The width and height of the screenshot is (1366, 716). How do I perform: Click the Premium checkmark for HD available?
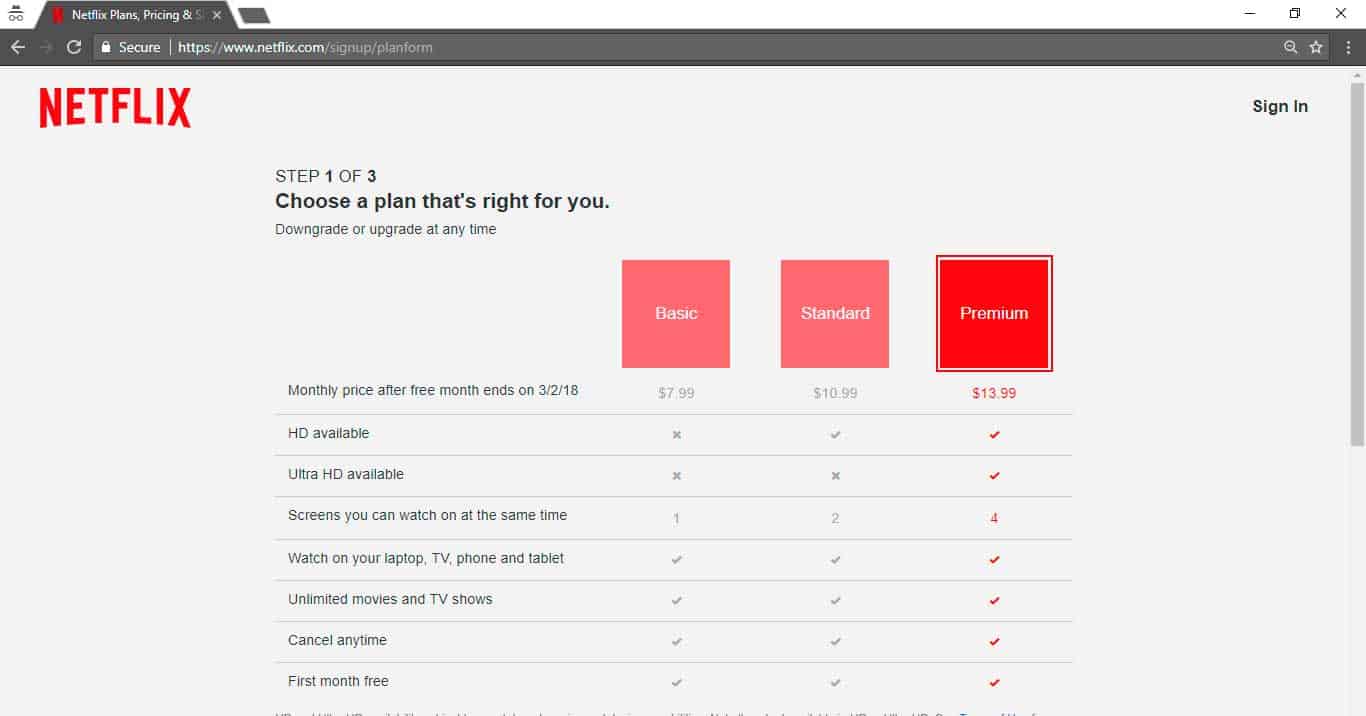(994, 435)
